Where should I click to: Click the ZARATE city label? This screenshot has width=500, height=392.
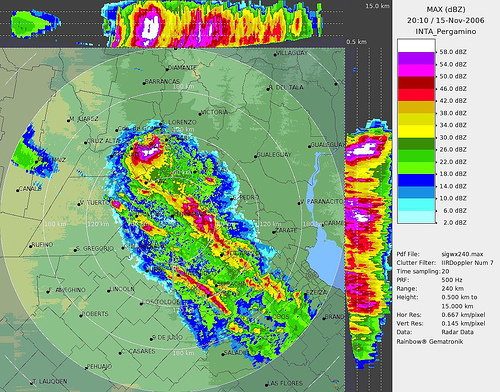[286, 230]
